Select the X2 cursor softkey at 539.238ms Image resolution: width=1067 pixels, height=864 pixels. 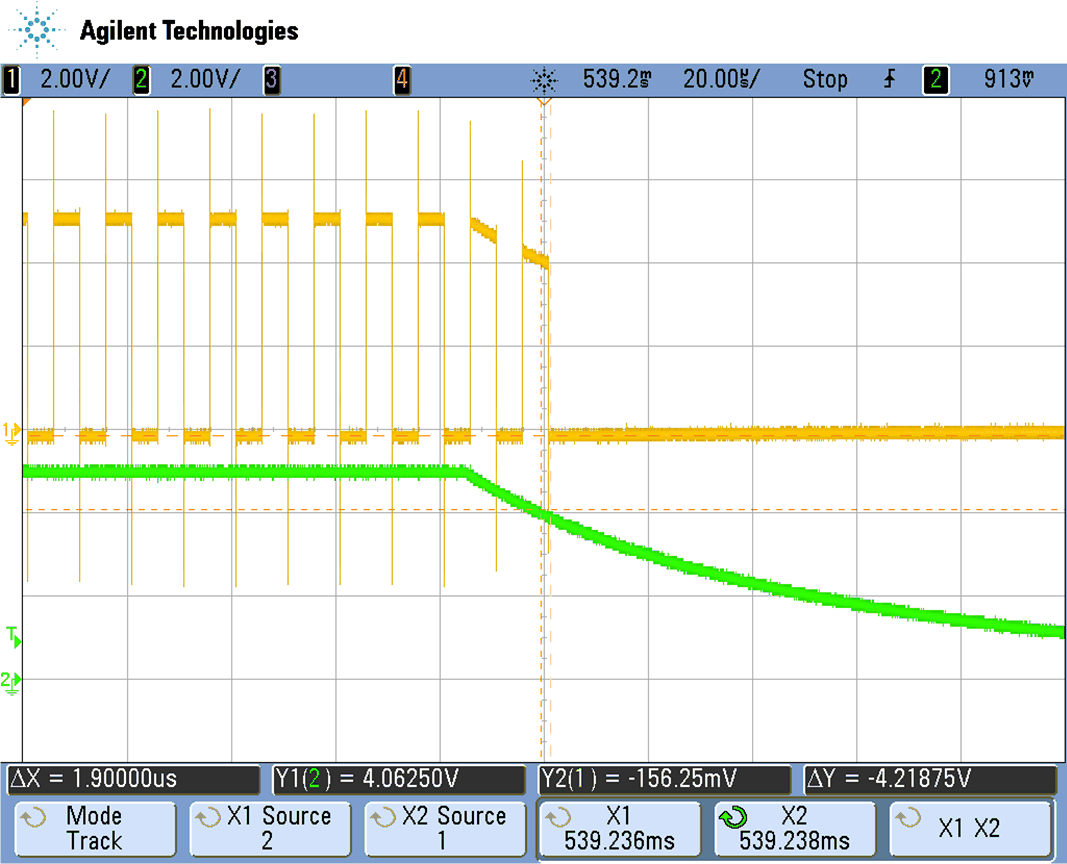point(793,828)
